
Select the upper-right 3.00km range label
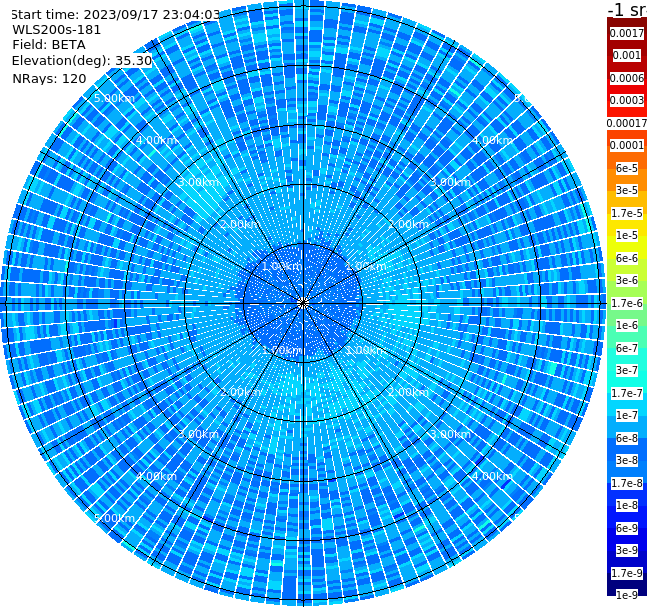click(x=450, y=182)
